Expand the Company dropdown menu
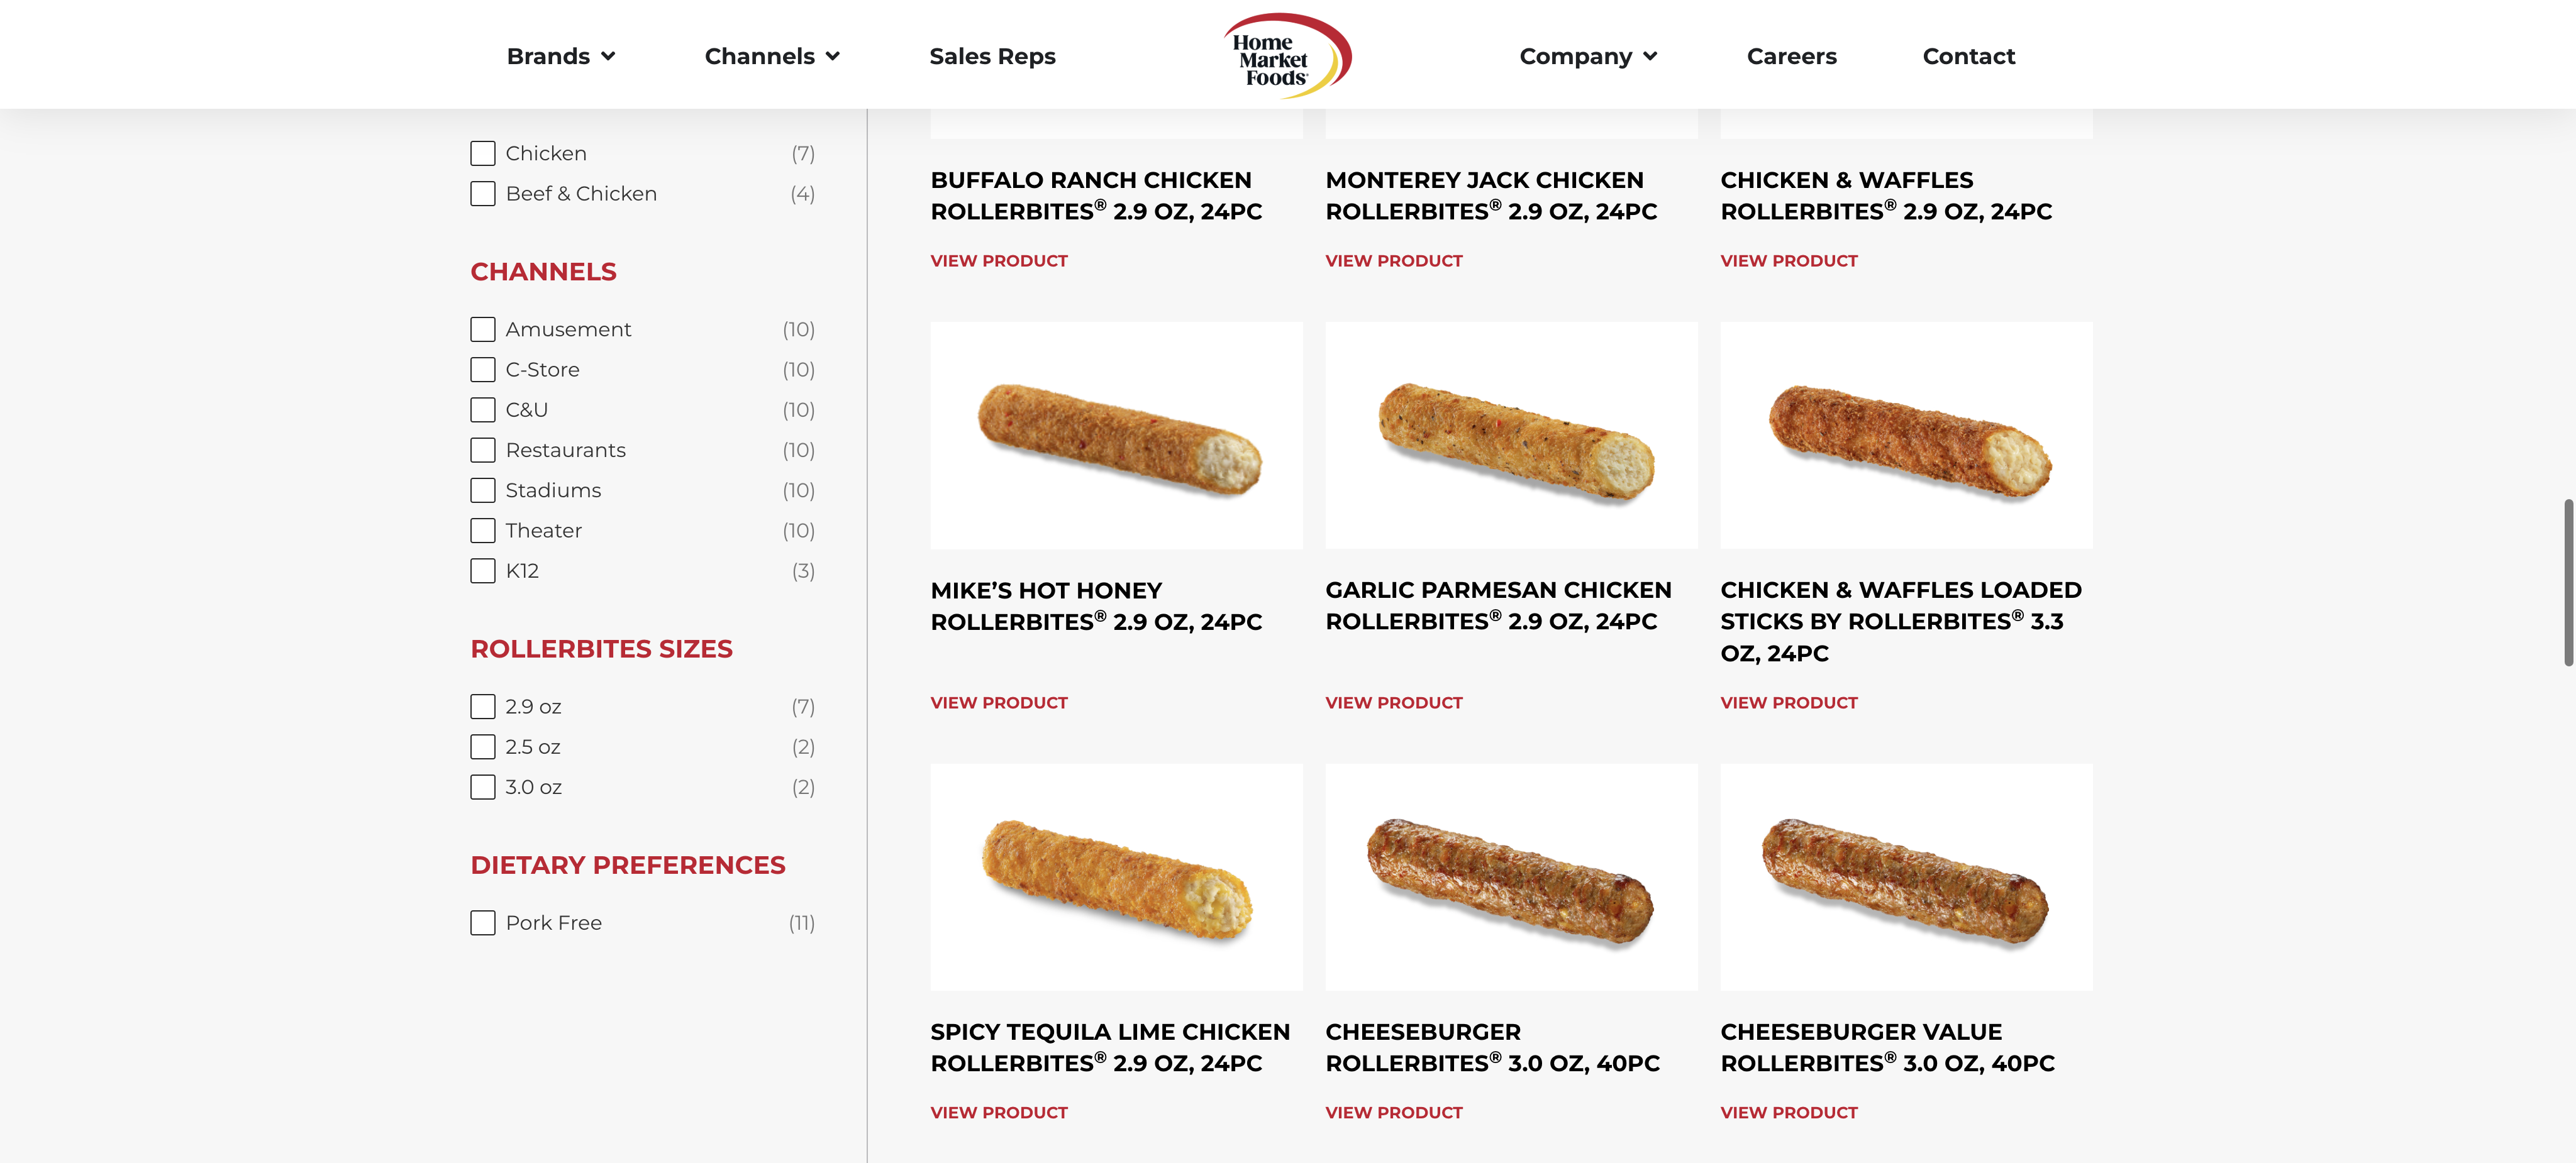The image size is (2576, 1163). 1587,57
